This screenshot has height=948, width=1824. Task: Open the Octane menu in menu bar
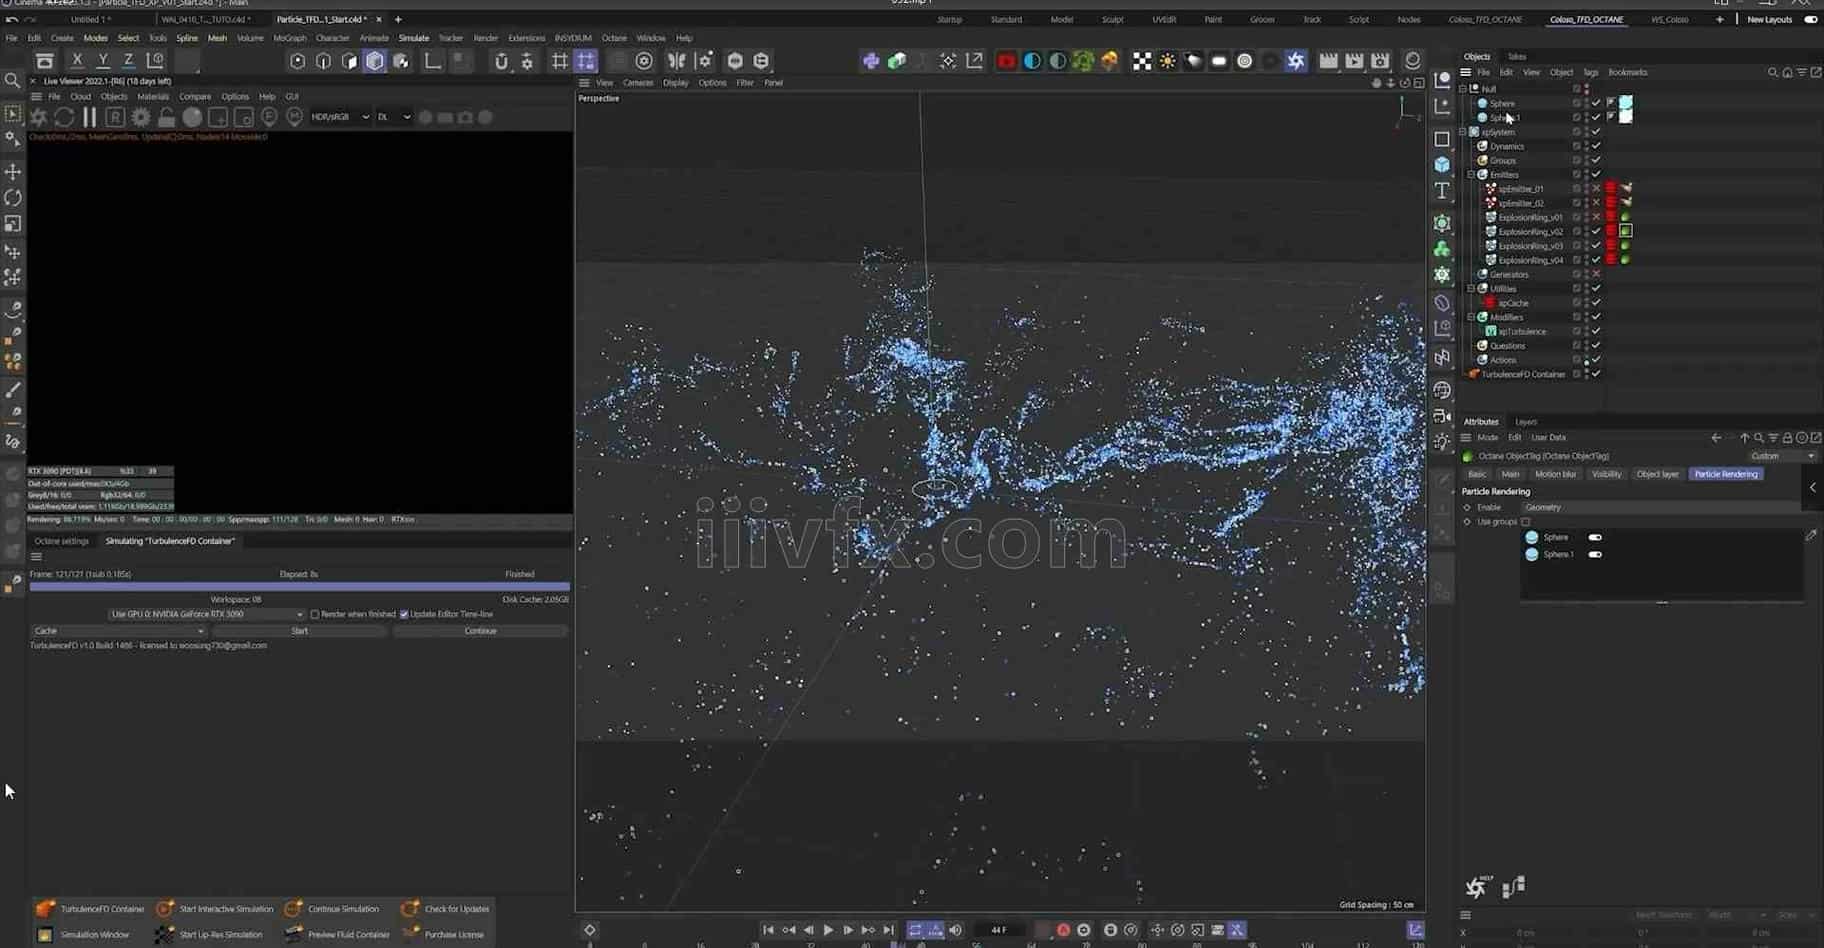[x=614, y=38]
